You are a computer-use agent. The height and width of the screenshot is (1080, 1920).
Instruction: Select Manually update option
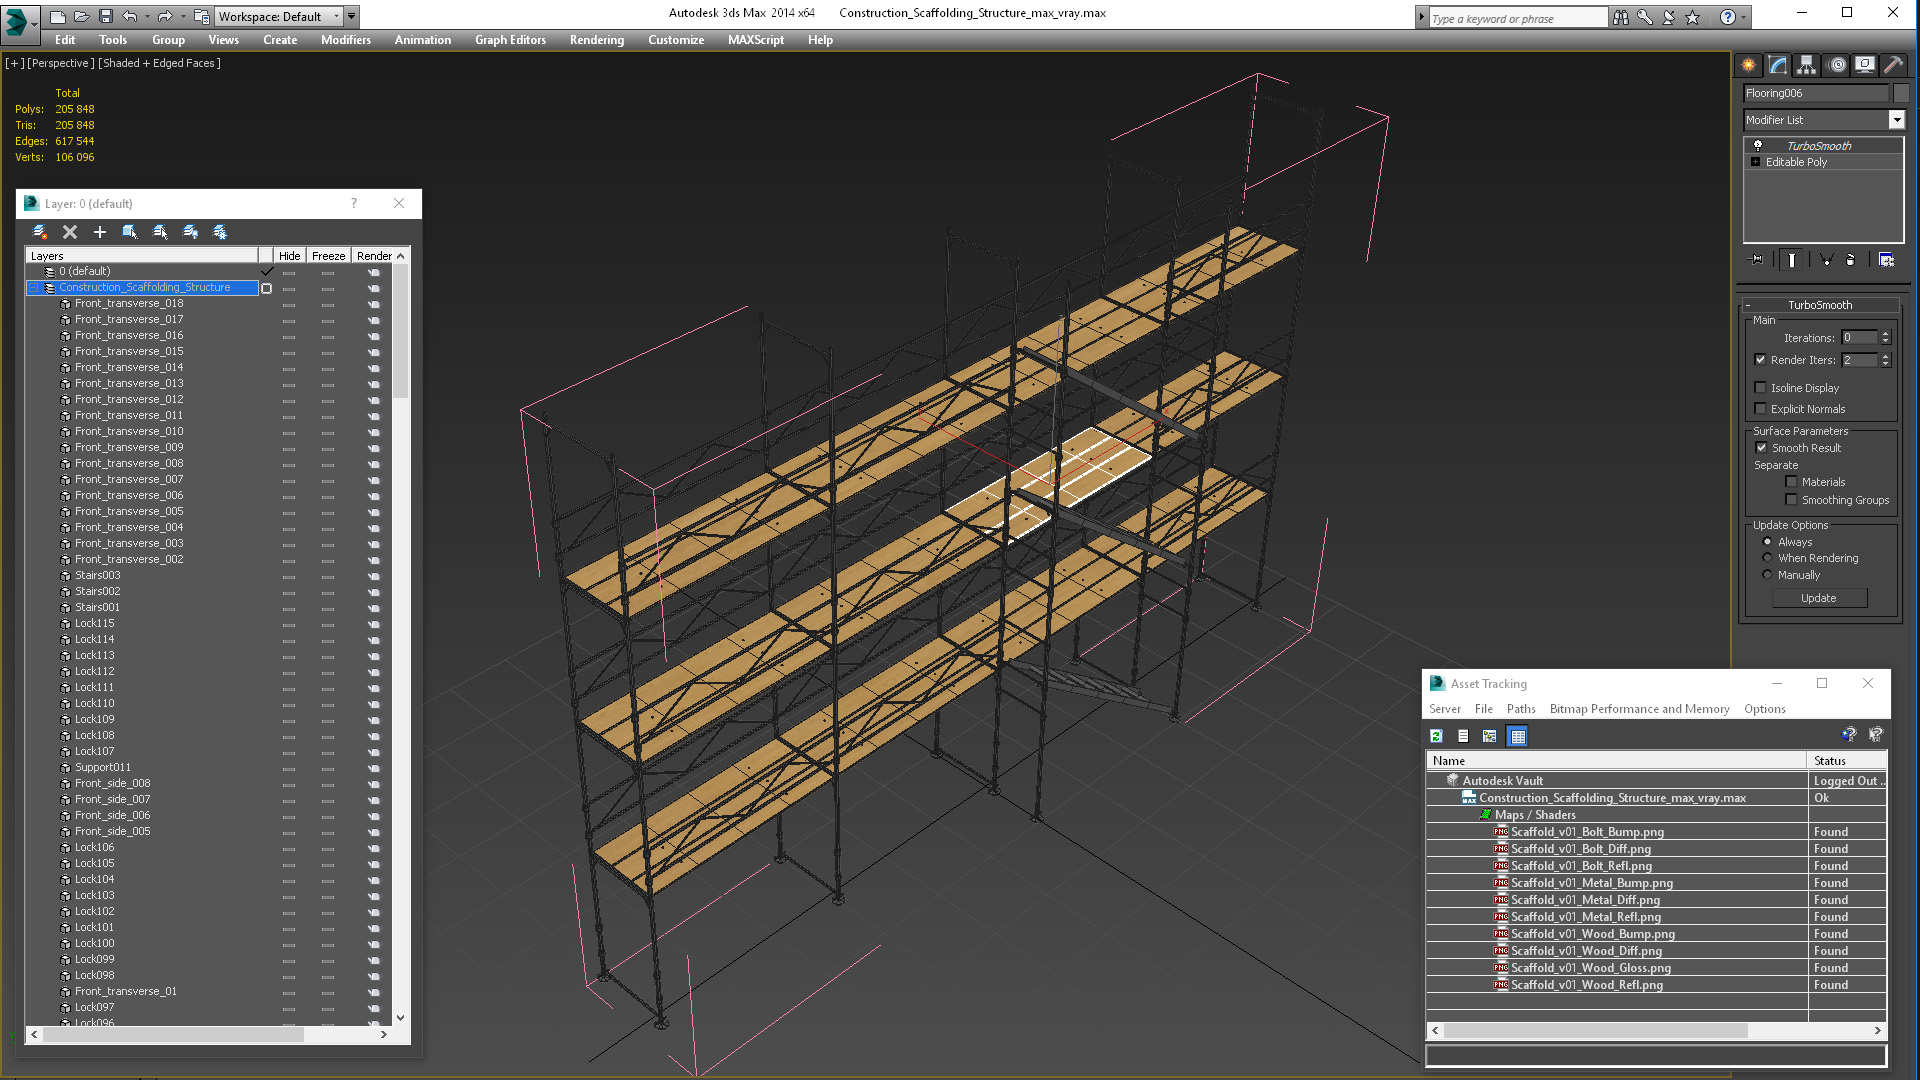click(1767, 575)
